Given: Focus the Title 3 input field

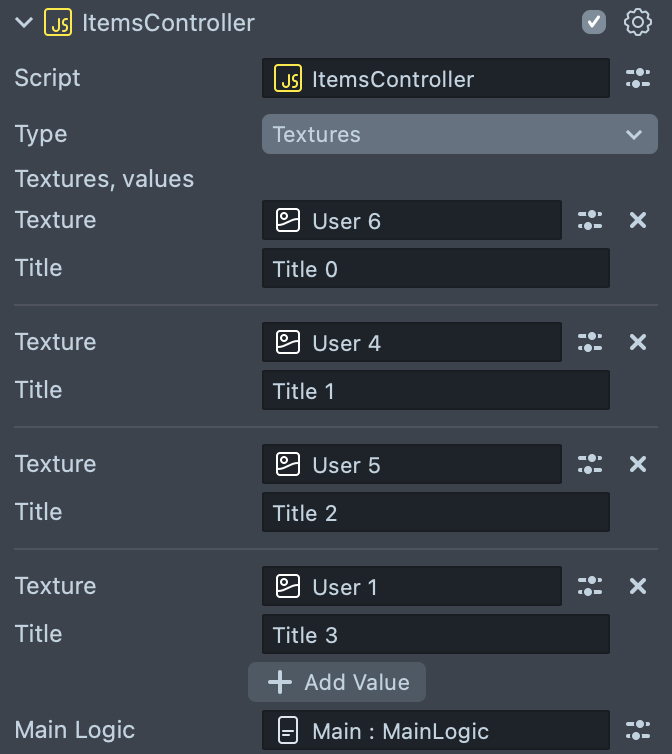Looking at the screenshot, I should (435, 635).
